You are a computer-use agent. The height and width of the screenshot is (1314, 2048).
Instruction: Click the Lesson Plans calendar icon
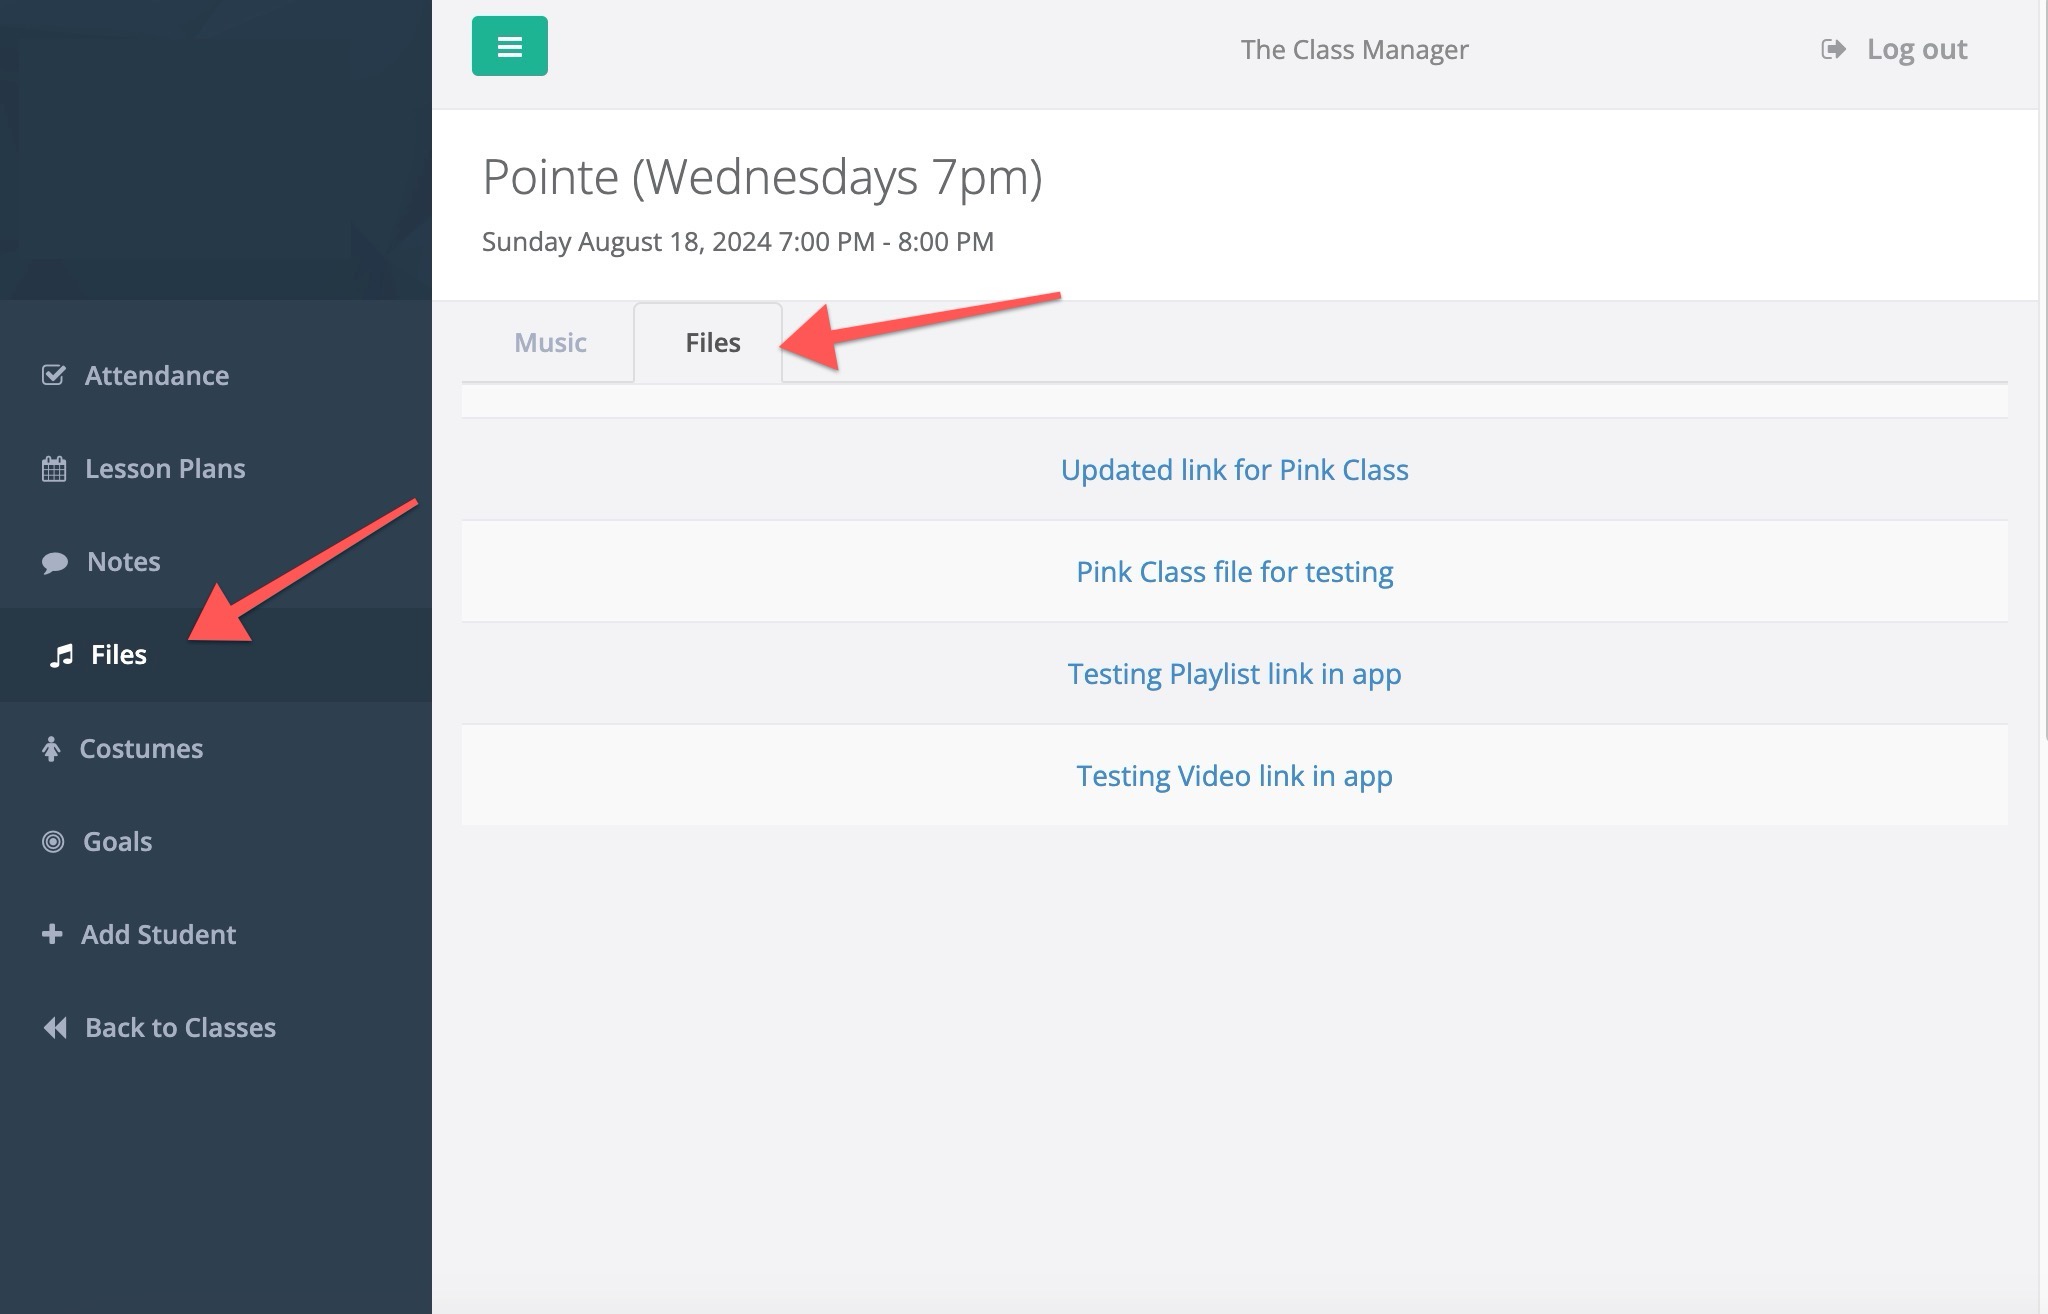(54, 468)
